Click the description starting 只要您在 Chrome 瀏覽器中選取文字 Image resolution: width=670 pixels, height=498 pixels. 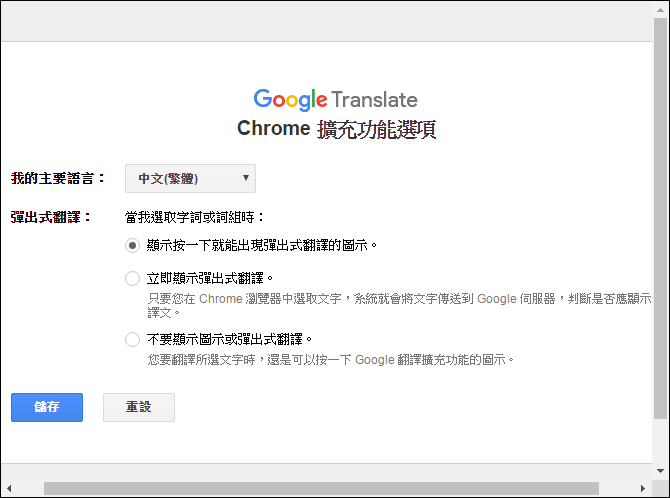(x=399, y=305)
